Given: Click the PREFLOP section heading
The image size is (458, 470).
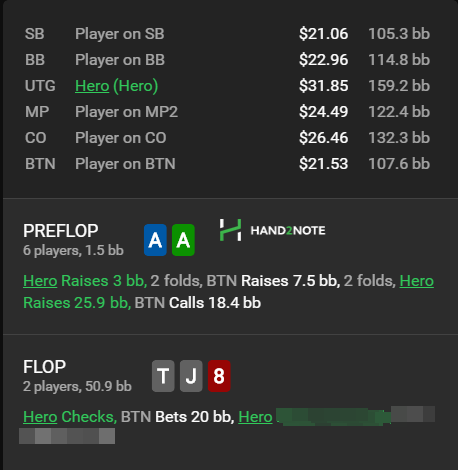Looking at the screenshot, I should click(x=61, y=231).
